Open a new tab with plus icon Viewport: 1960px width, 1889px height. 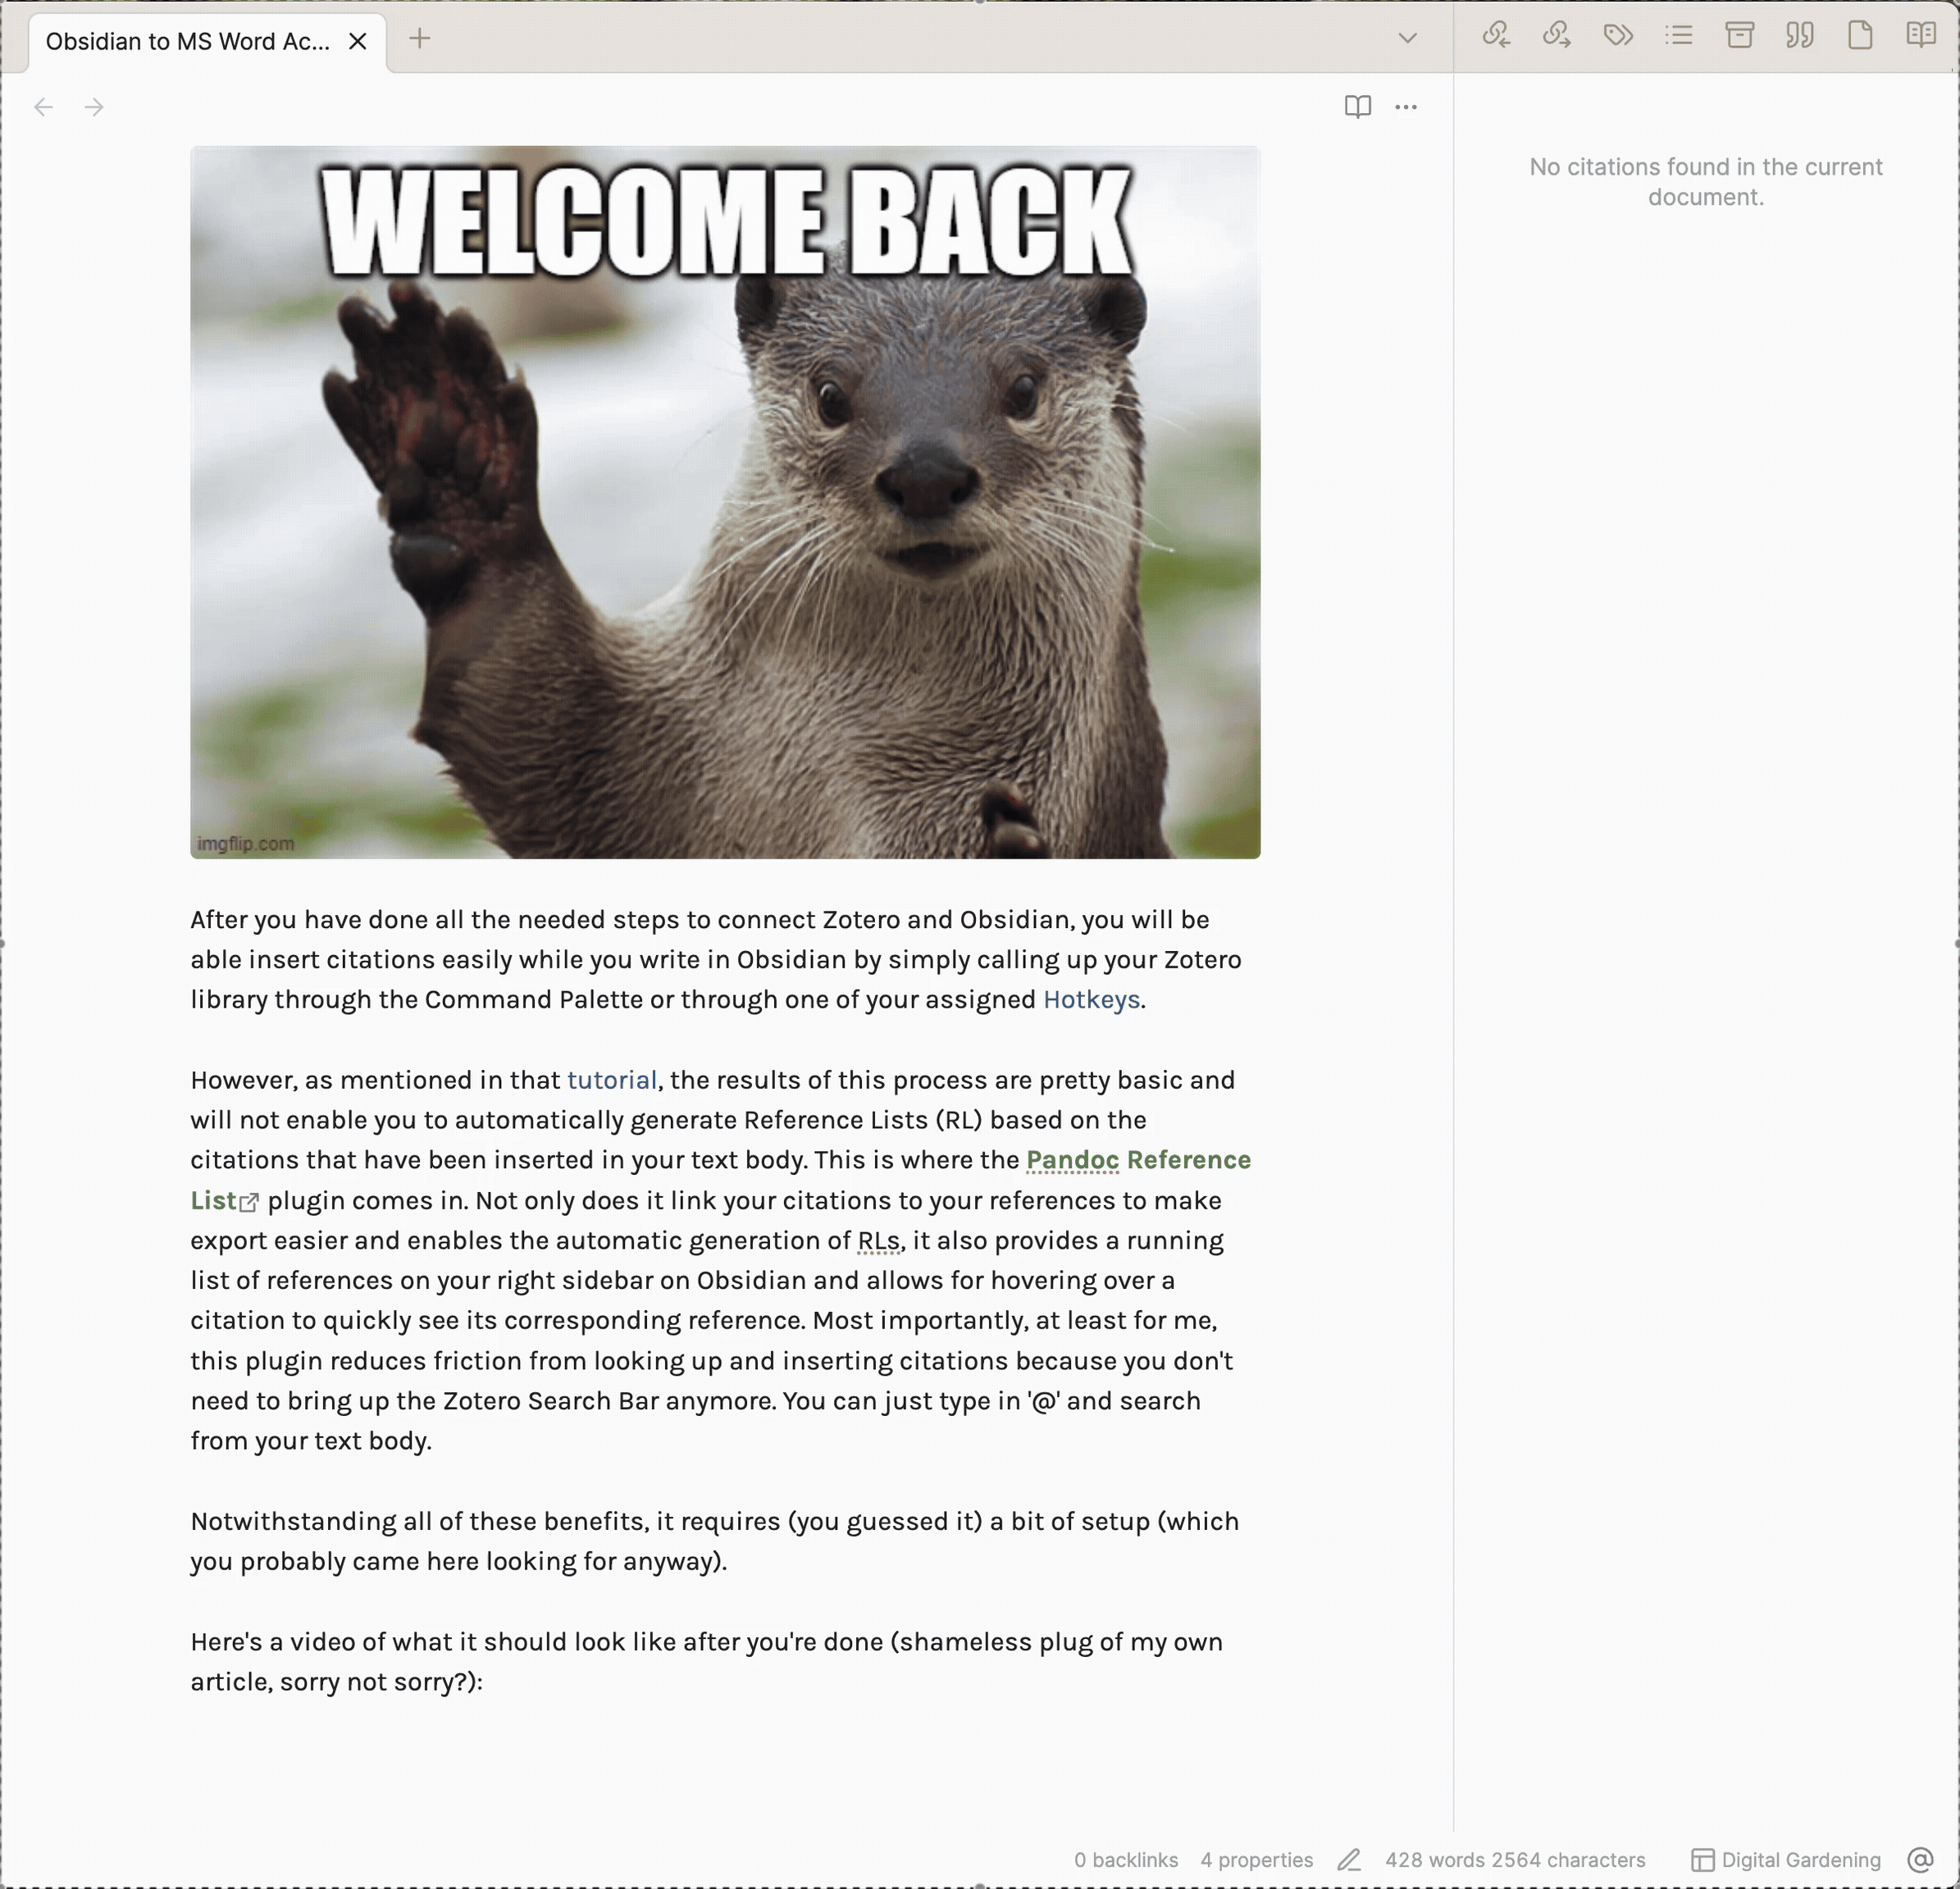420,39
